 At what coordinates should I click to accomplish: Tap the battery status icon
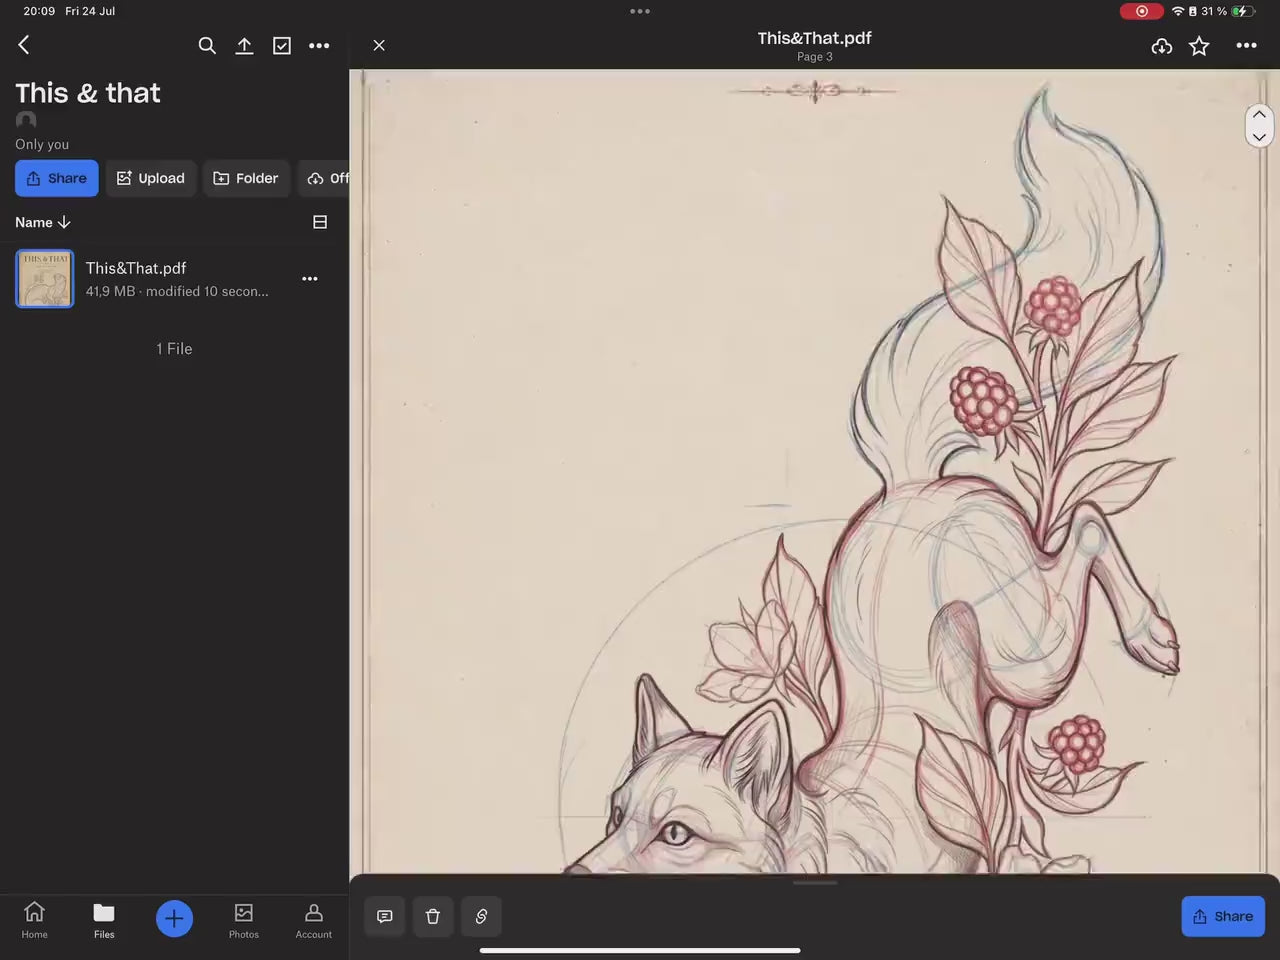tap(1241, 11)
